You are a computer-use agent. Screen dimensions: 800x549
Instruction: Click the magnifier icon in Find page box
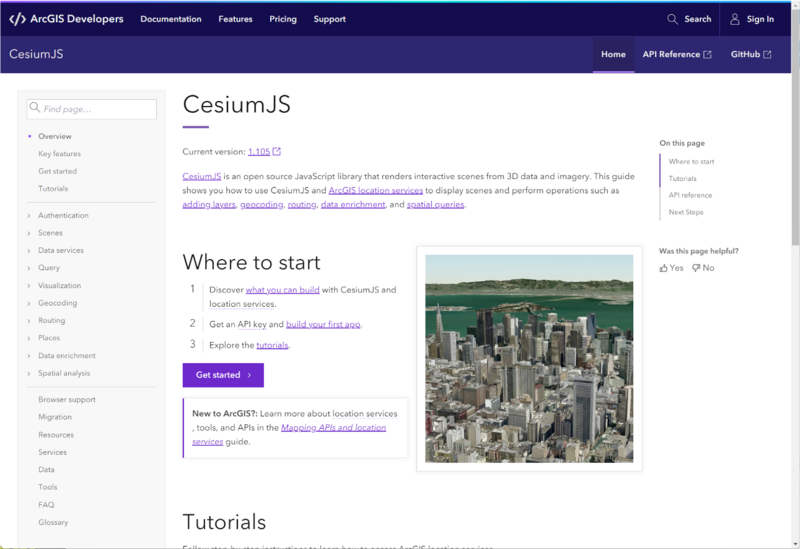[x=35, y=108]
